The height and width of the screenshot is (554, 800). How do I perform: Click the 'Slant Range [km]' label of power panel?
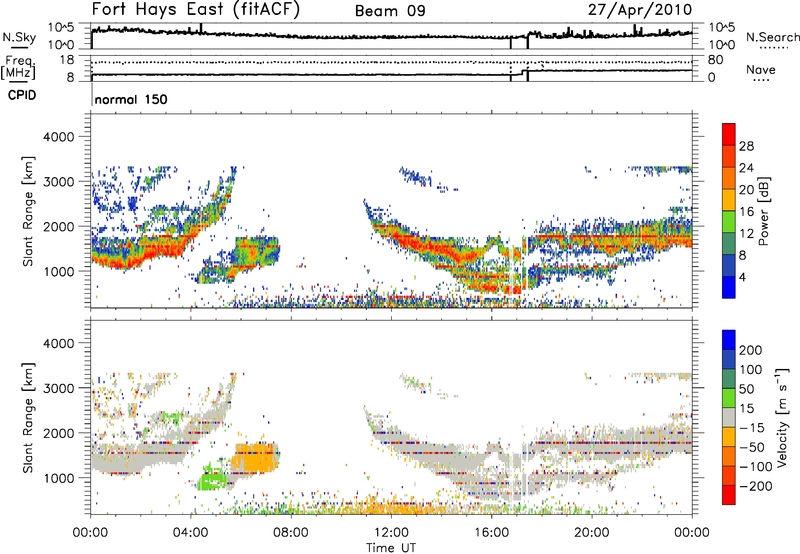[x=28, y=211]
